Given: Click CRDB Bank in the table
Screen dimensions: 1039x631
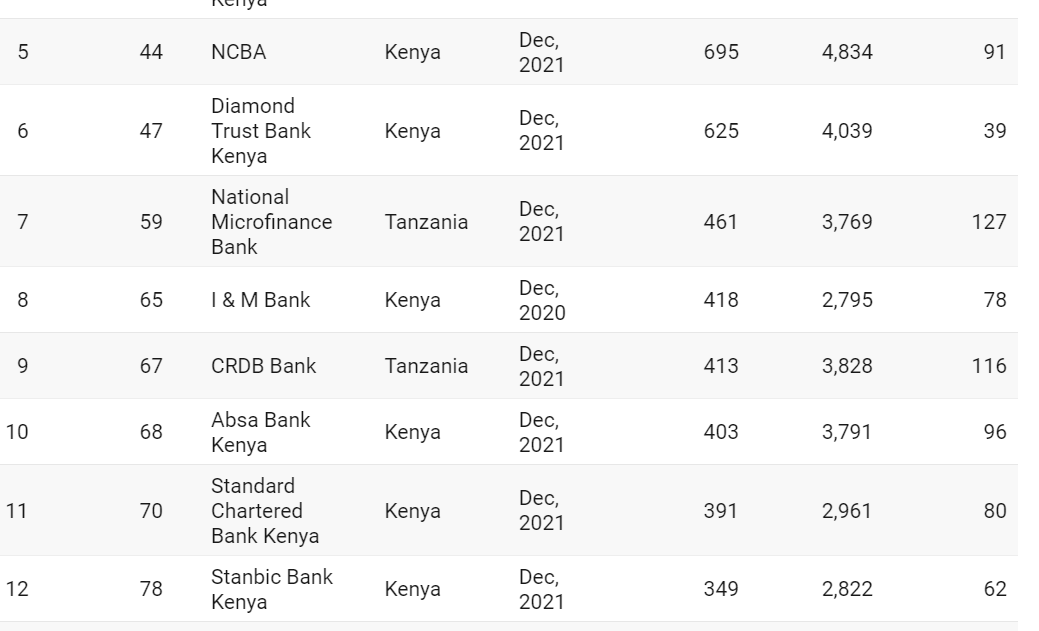Looking at the screenshot, I should 263,366.
